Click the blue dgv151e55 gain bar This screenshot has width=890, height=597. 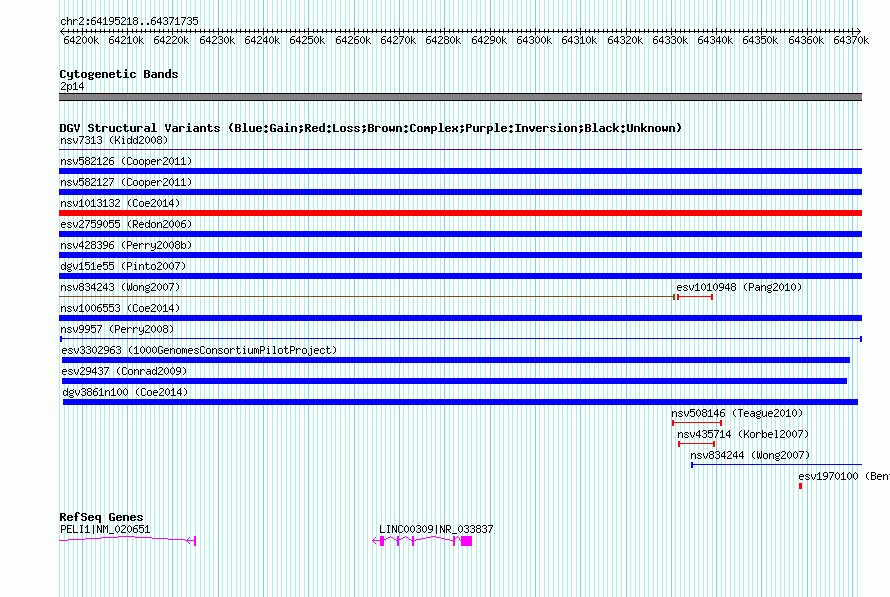460,276
